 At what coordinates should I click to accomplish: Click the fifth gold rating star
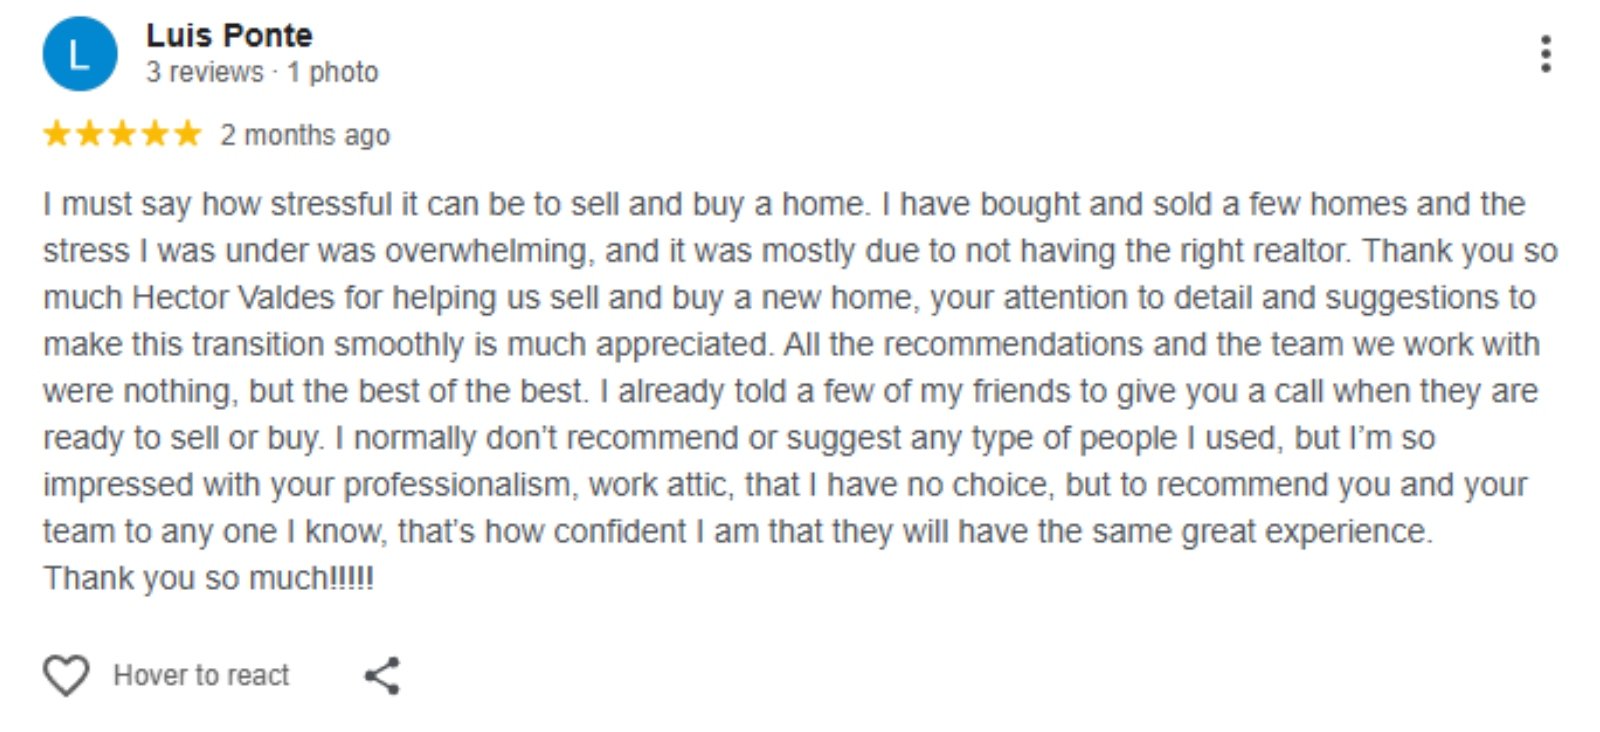click(187, 134)
